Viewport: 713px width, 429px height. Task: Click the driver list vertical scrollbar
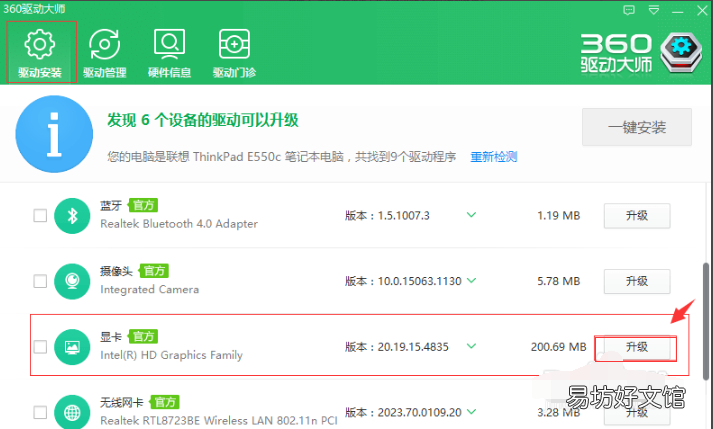(706, 321)
